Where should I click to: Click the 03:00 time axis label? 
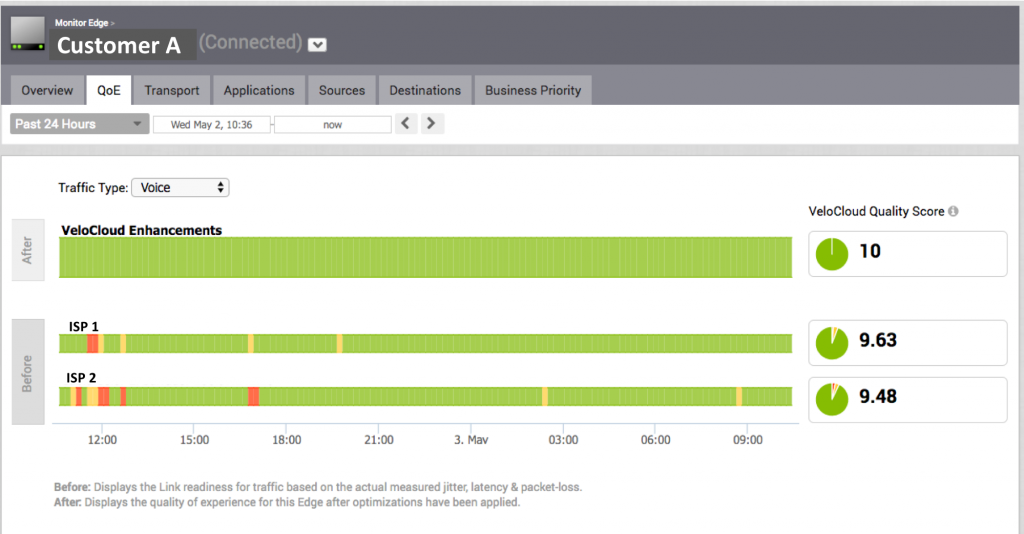[x=563, y=440]
